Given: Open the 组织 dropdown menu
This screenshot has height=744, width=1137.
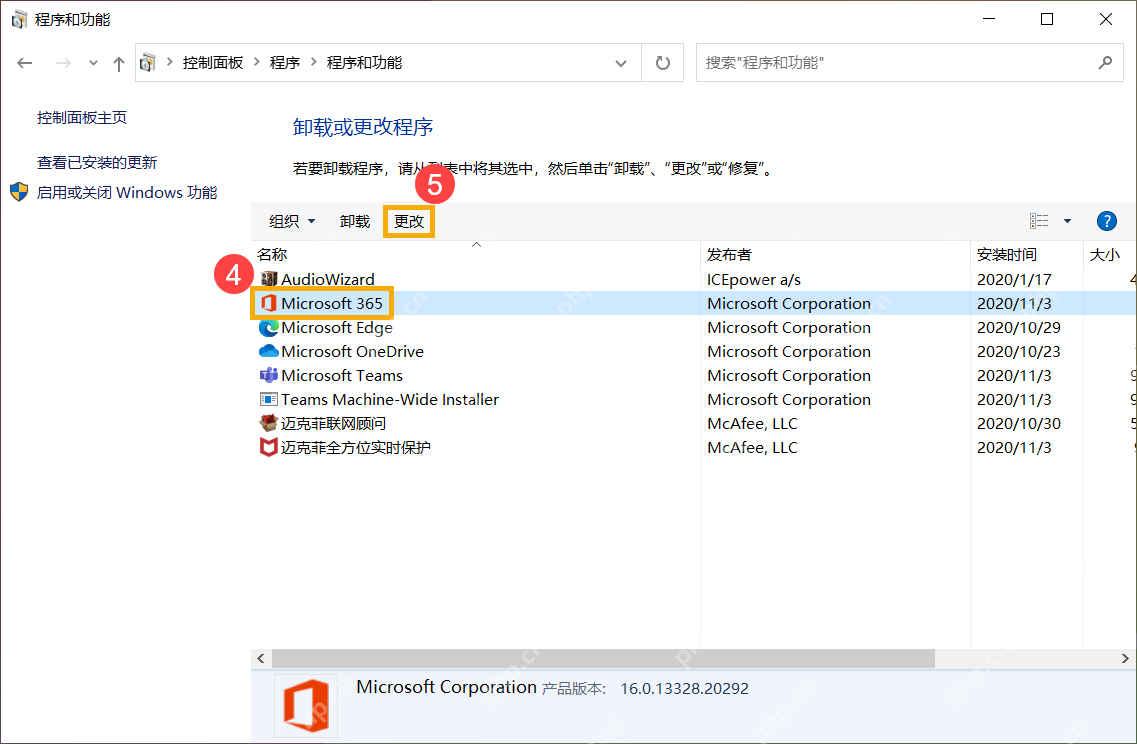Looking at the screenshot, I should 292,221.
